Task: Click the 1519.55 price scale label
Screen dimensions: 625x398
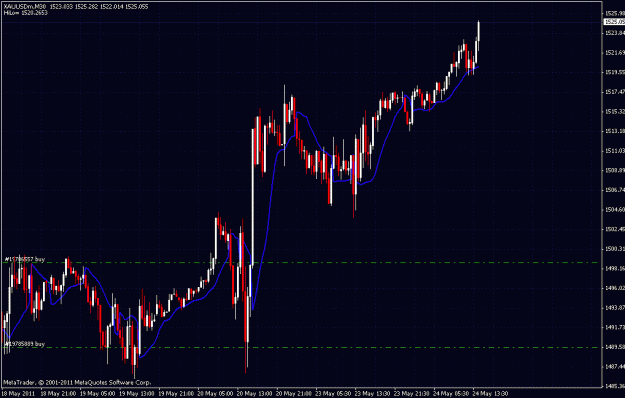Action: 615,72
